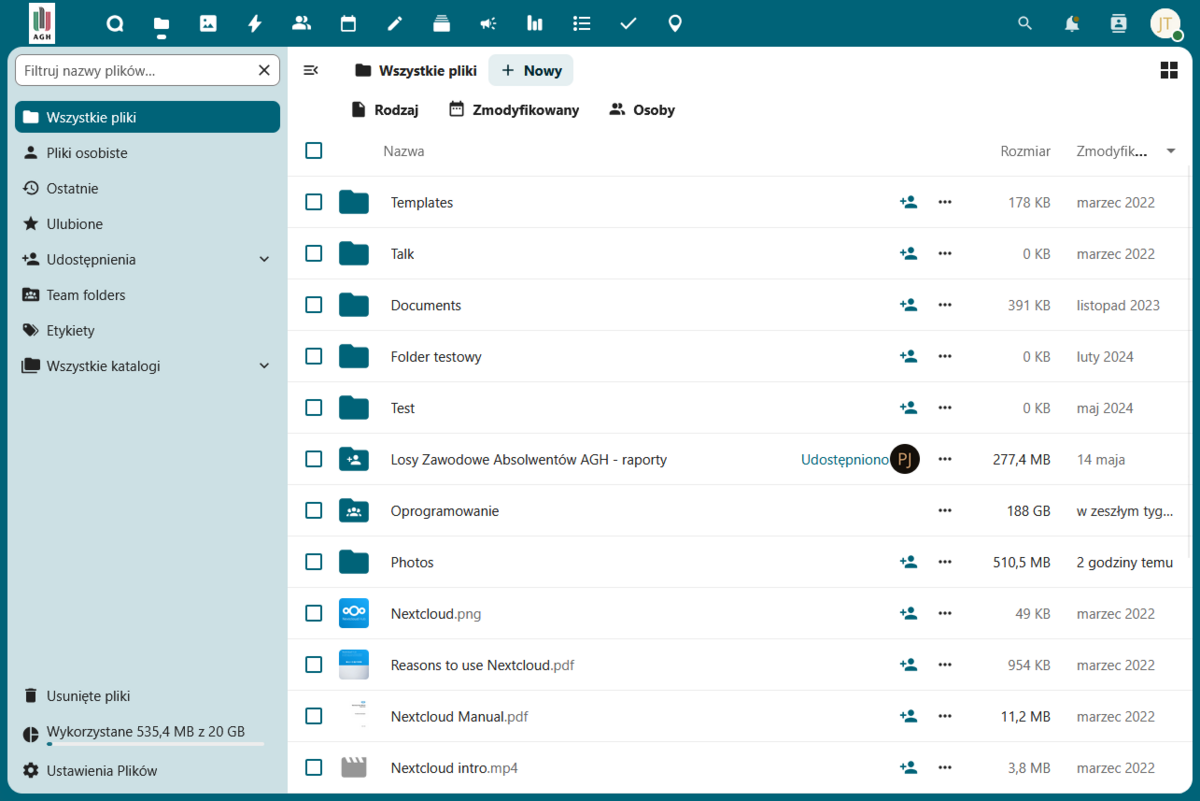Switch to grid view icon
The height and width of the screenshot is (801, 1200).
1168,70
